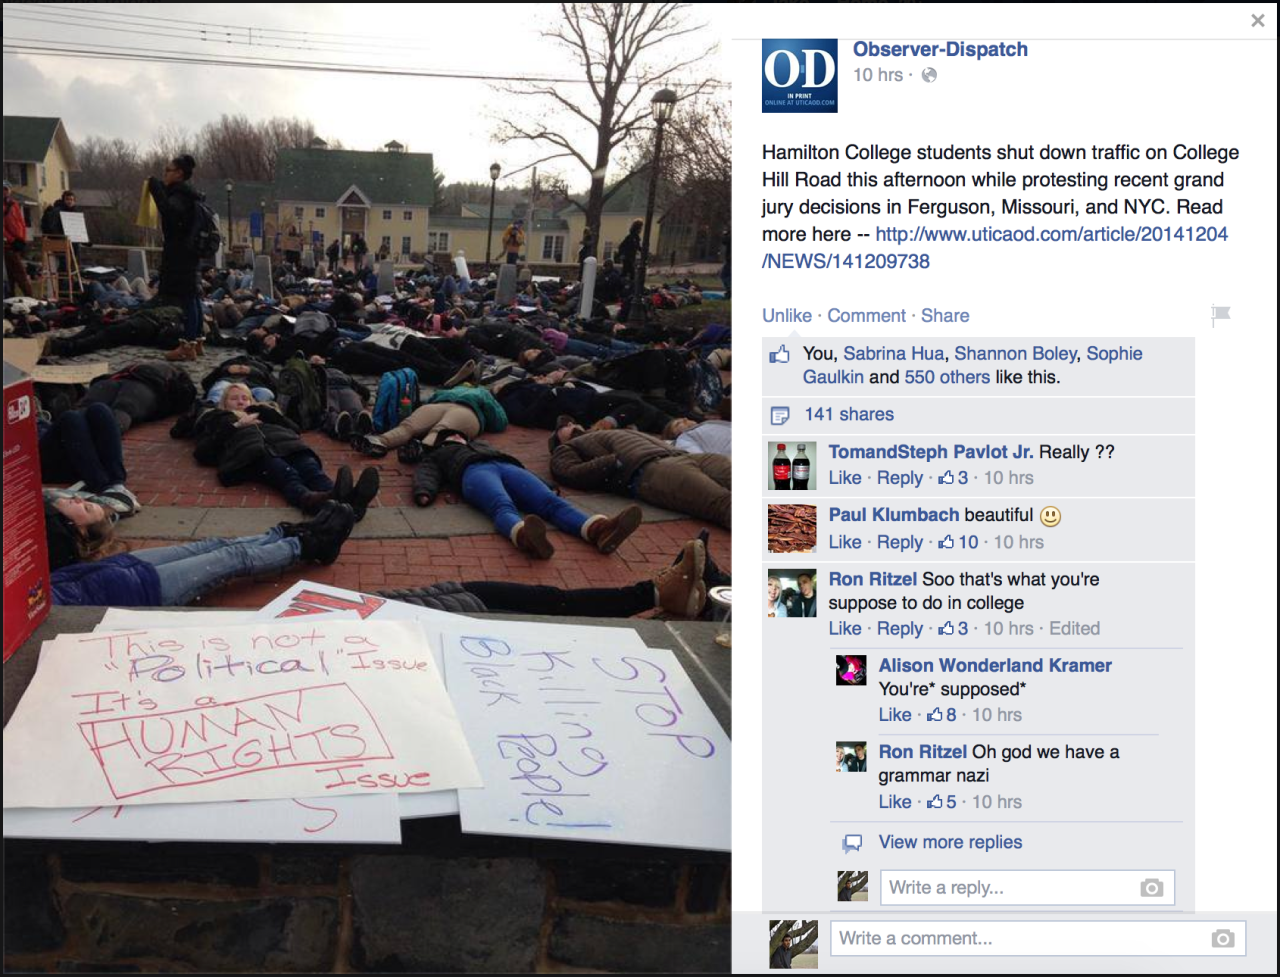
Task: Open the uticaod.com article link
Action: [995, 248]
